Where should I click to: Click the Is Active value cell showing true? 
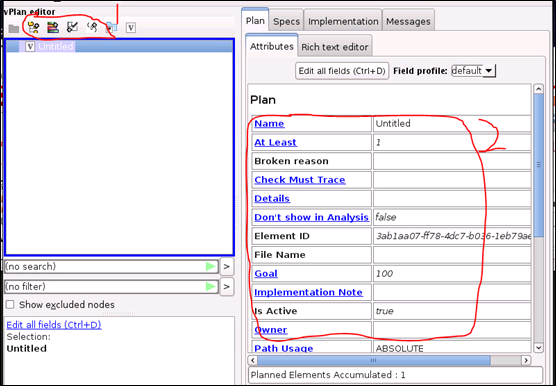click(x=452, y=311)
